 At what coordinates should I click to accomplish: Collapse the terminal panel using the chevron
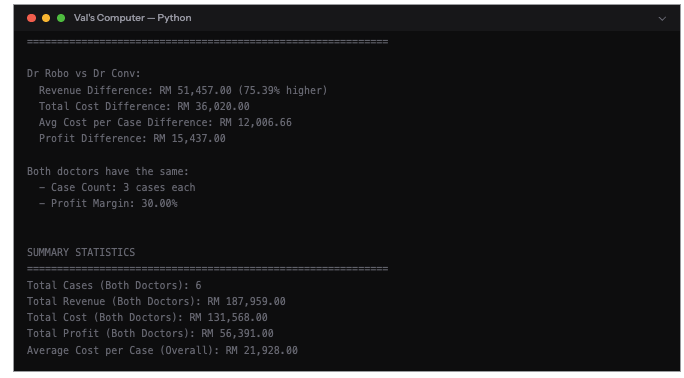[662, 19]
